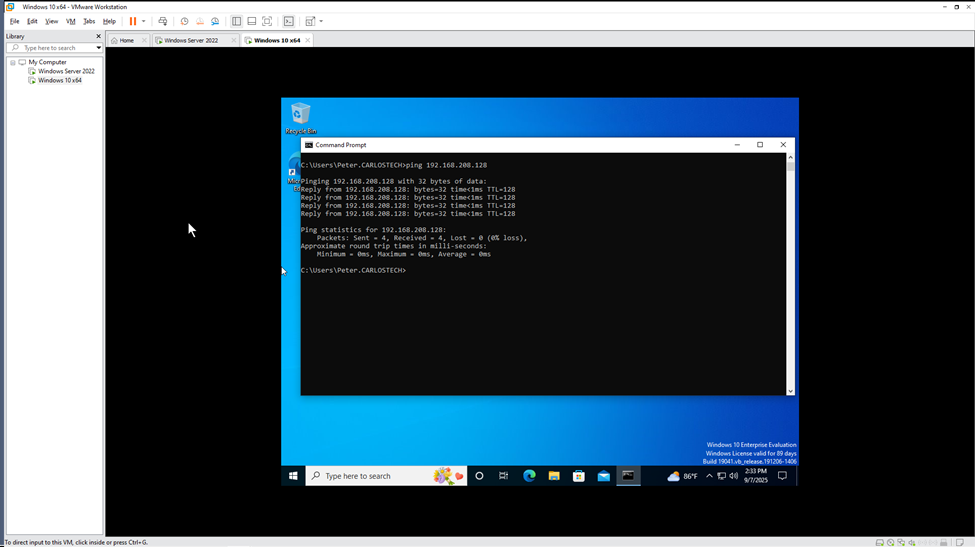
Task: Select Windows Server 2022 in library tree
Action: pyautogui.click(x=66, y=71)
